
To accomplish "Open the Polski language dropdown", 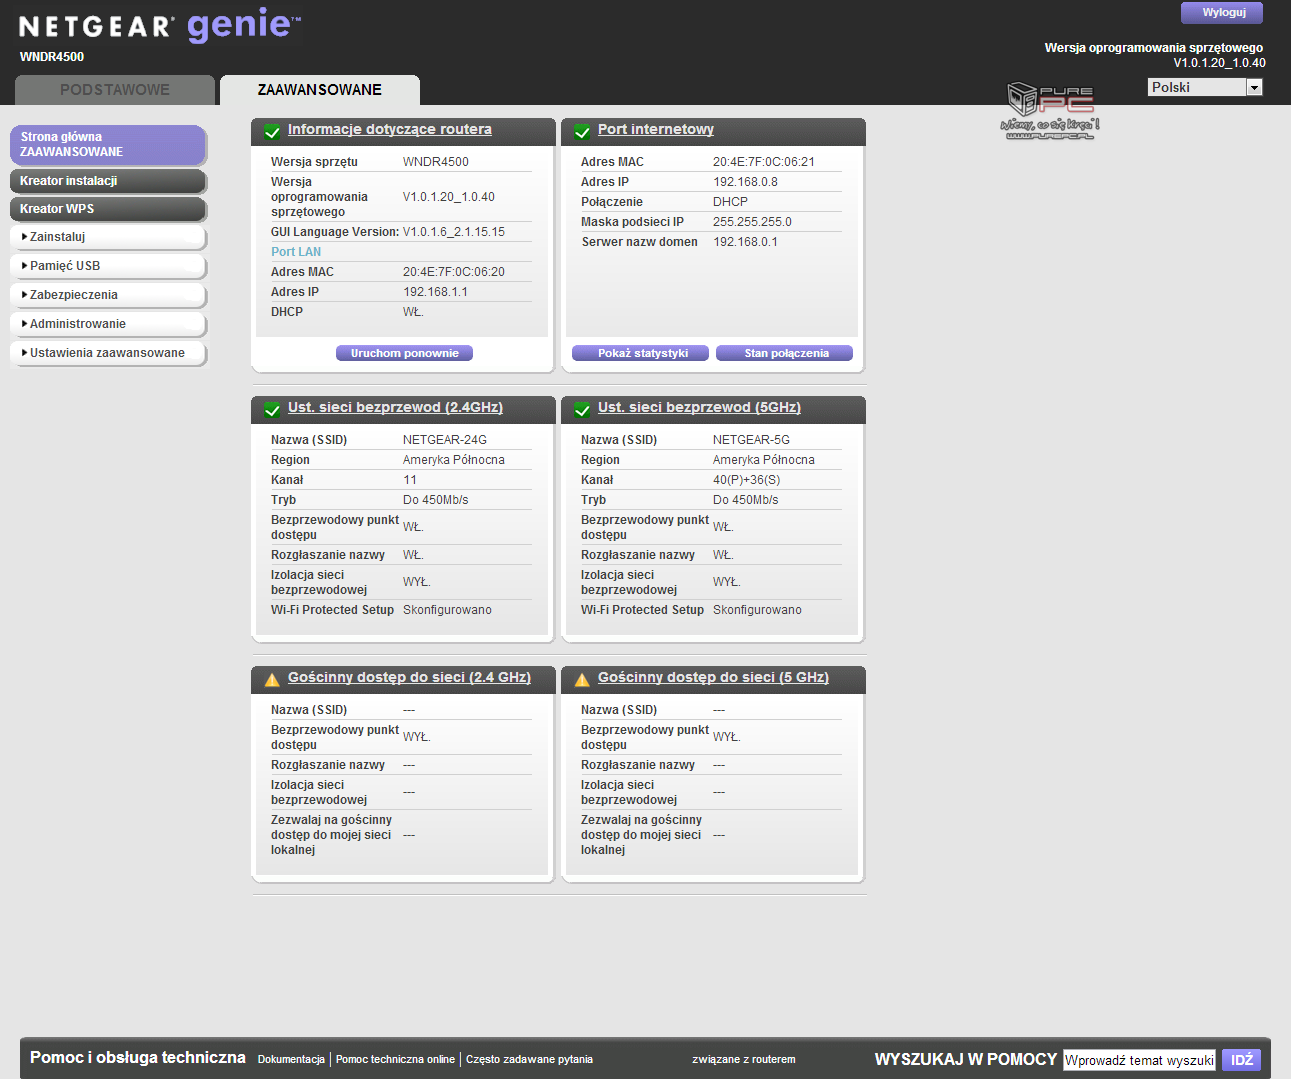I will point(1205,87).
